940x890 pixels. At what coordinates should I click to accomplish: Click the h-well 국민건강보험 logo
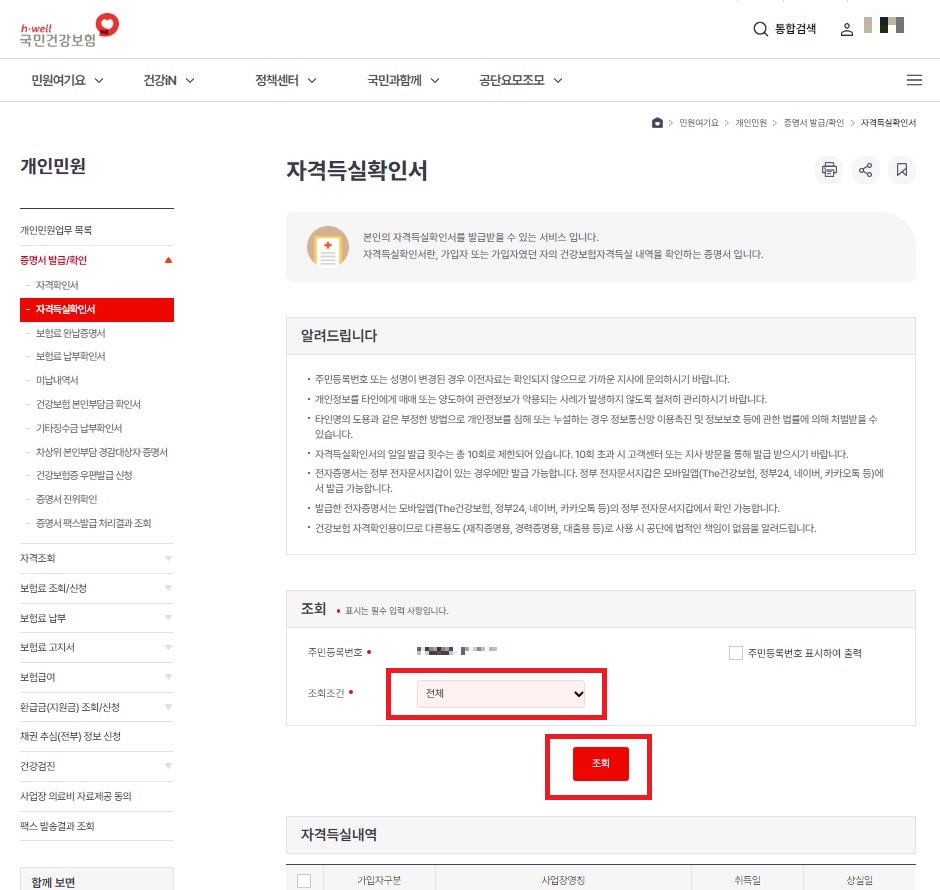tap(65, 28)
